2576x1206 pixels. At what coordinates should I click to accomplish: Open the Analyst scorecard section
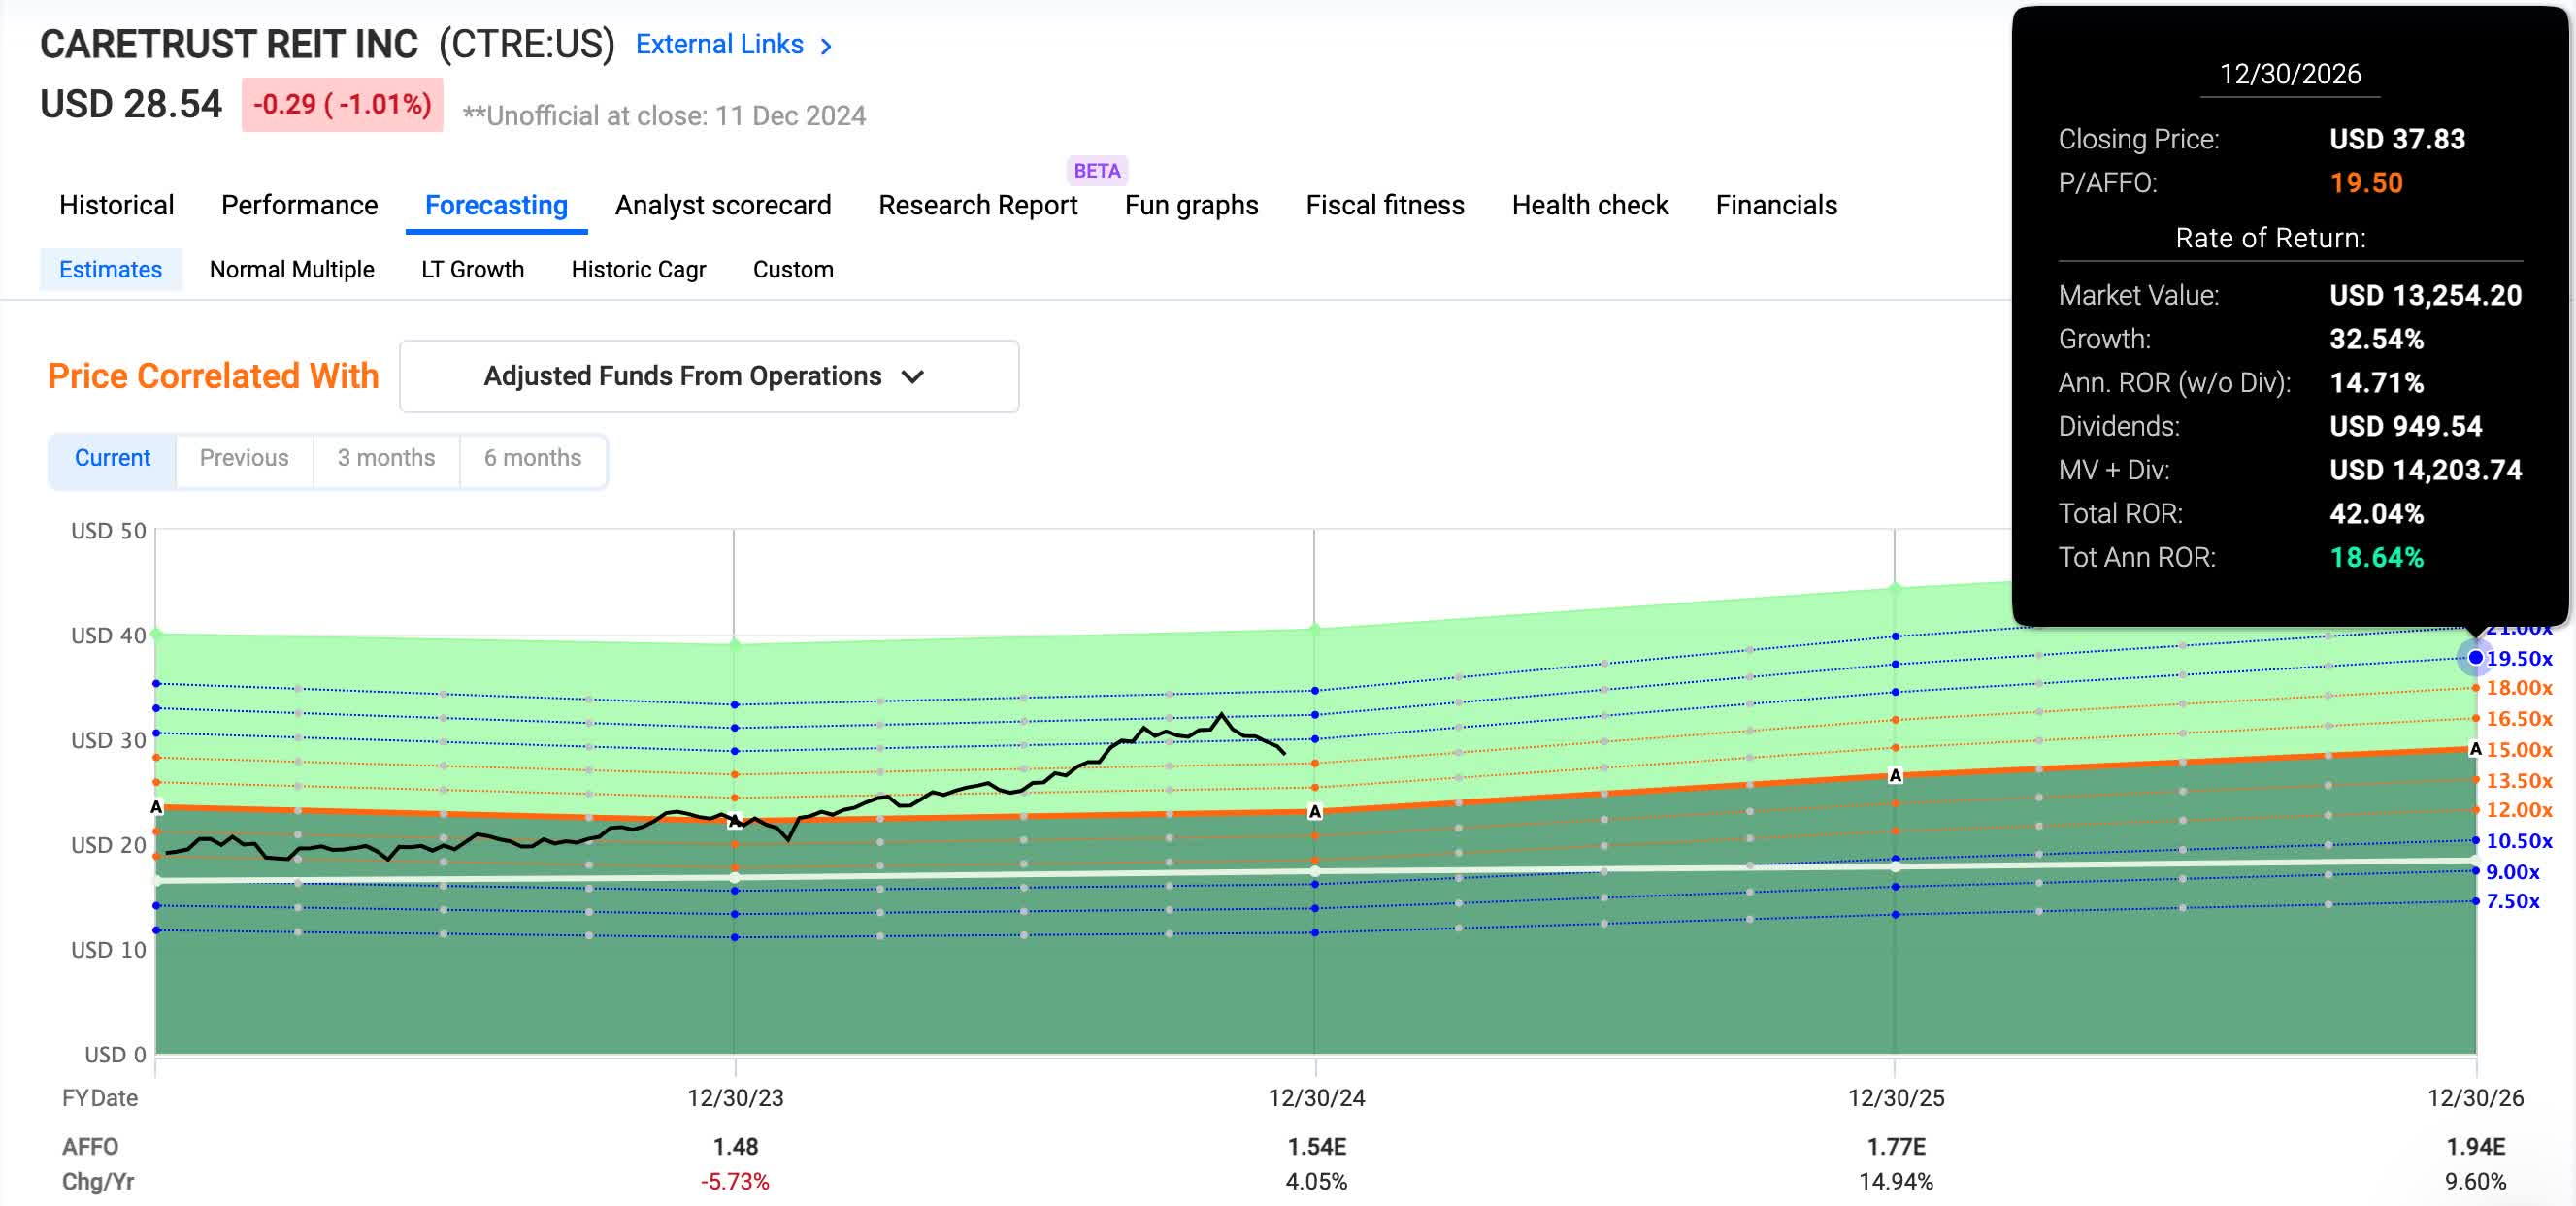click(x=723, y=205)
